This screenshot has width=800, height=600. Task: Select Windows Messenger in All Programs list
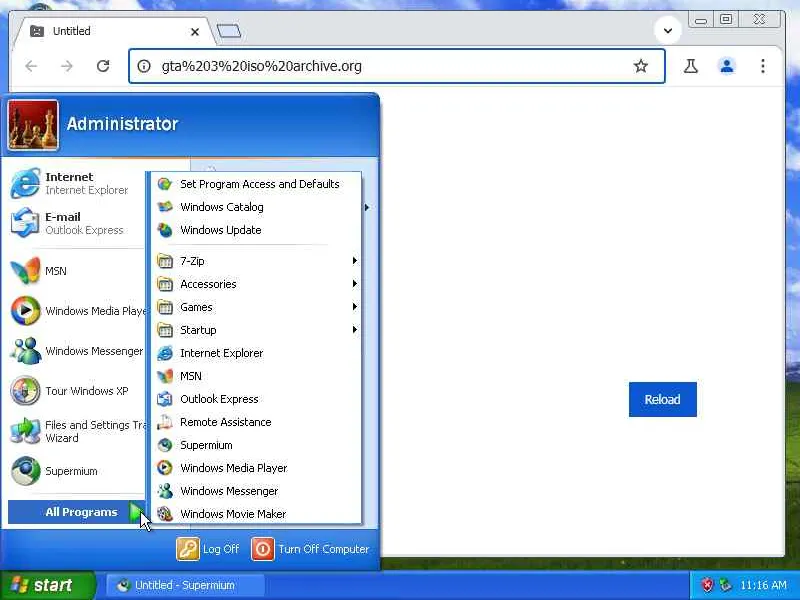pos(257,491)
